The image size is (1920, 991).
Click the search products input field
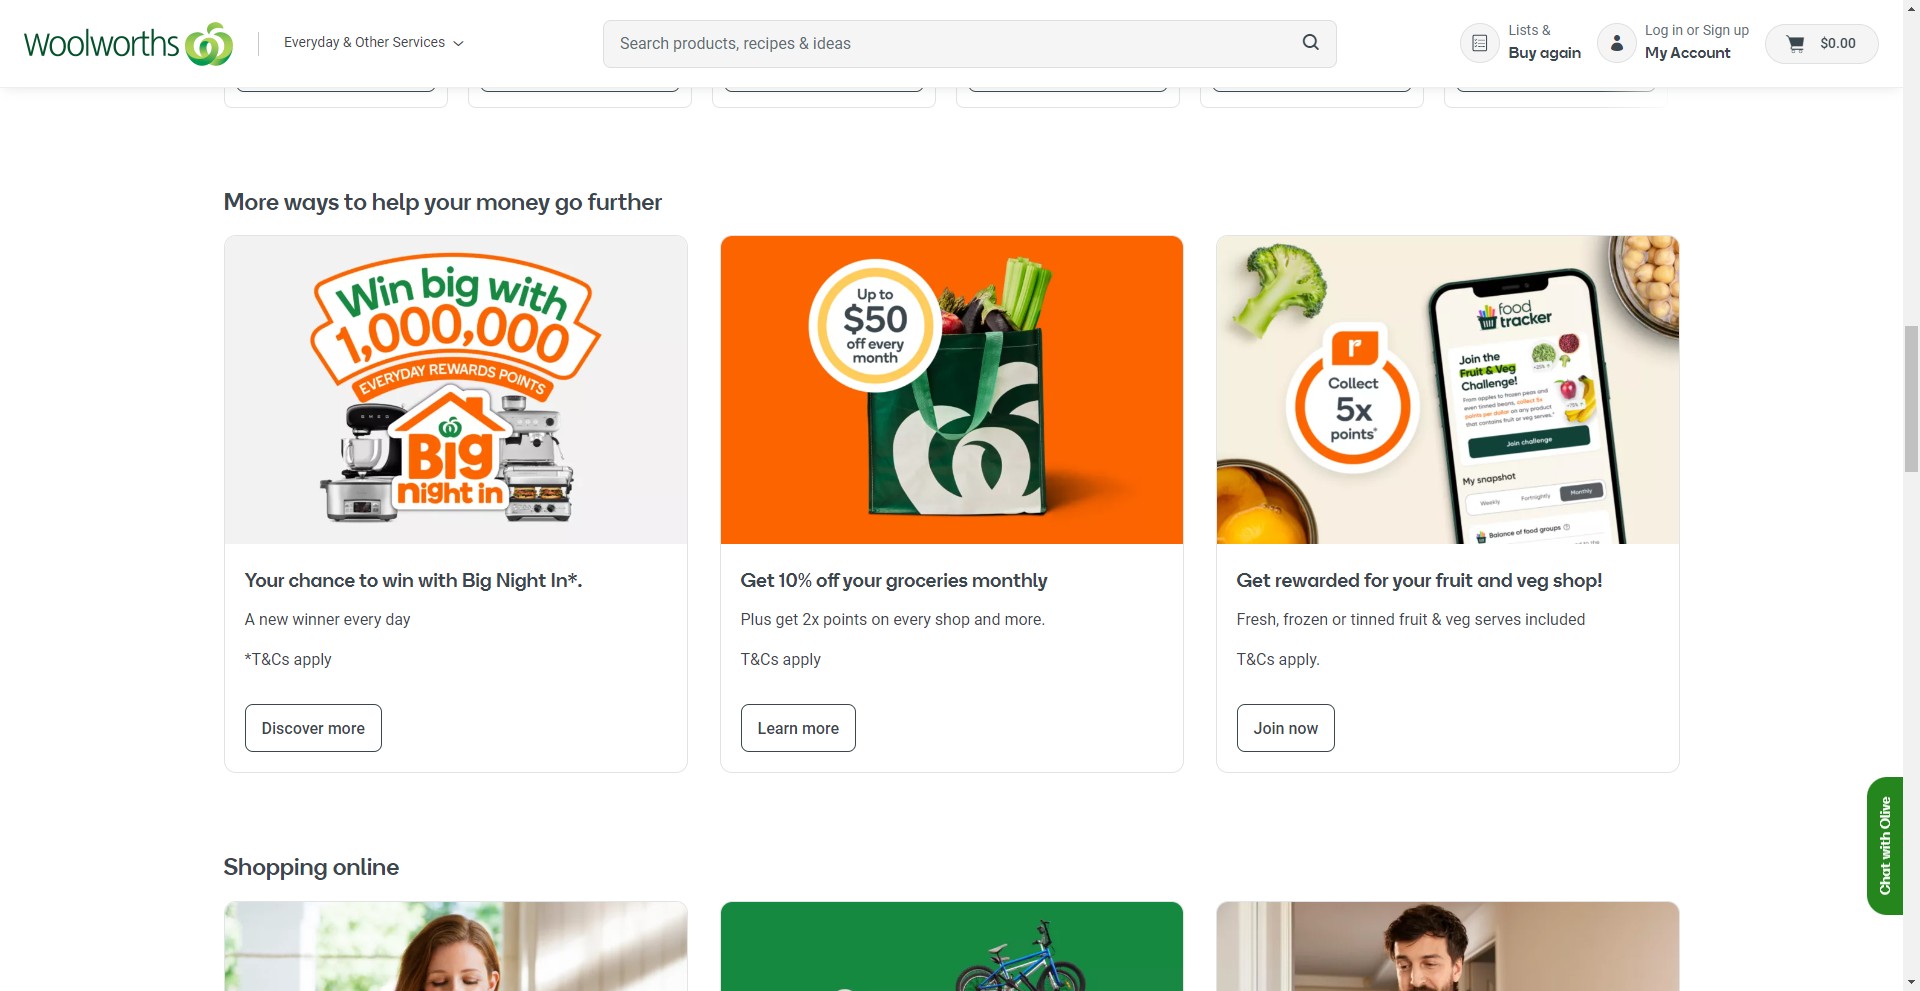pyautogui.click(x=950, y=44)
